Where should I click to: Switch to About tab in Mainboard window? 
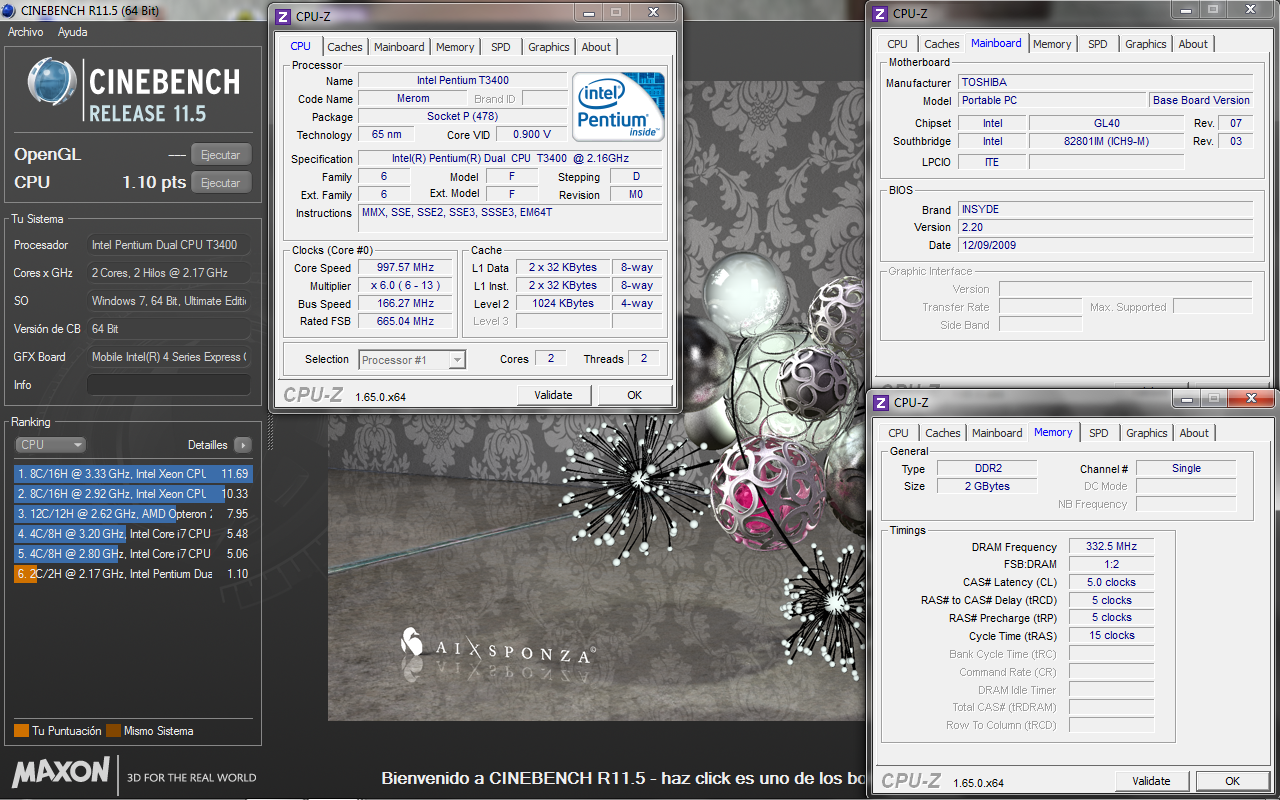[x=1193, y=44]
